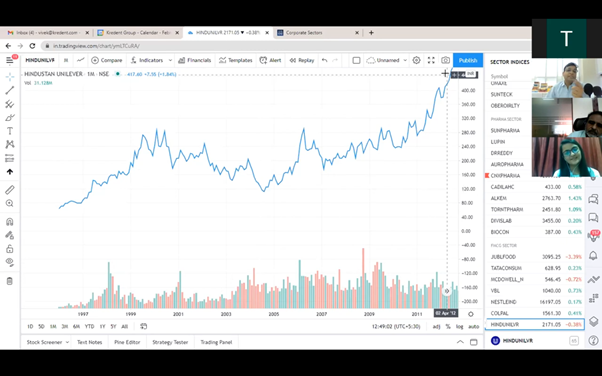
Task: Expand the Indicators dropdown arrow
Action: pyautogui.click(x=170, y=60)
